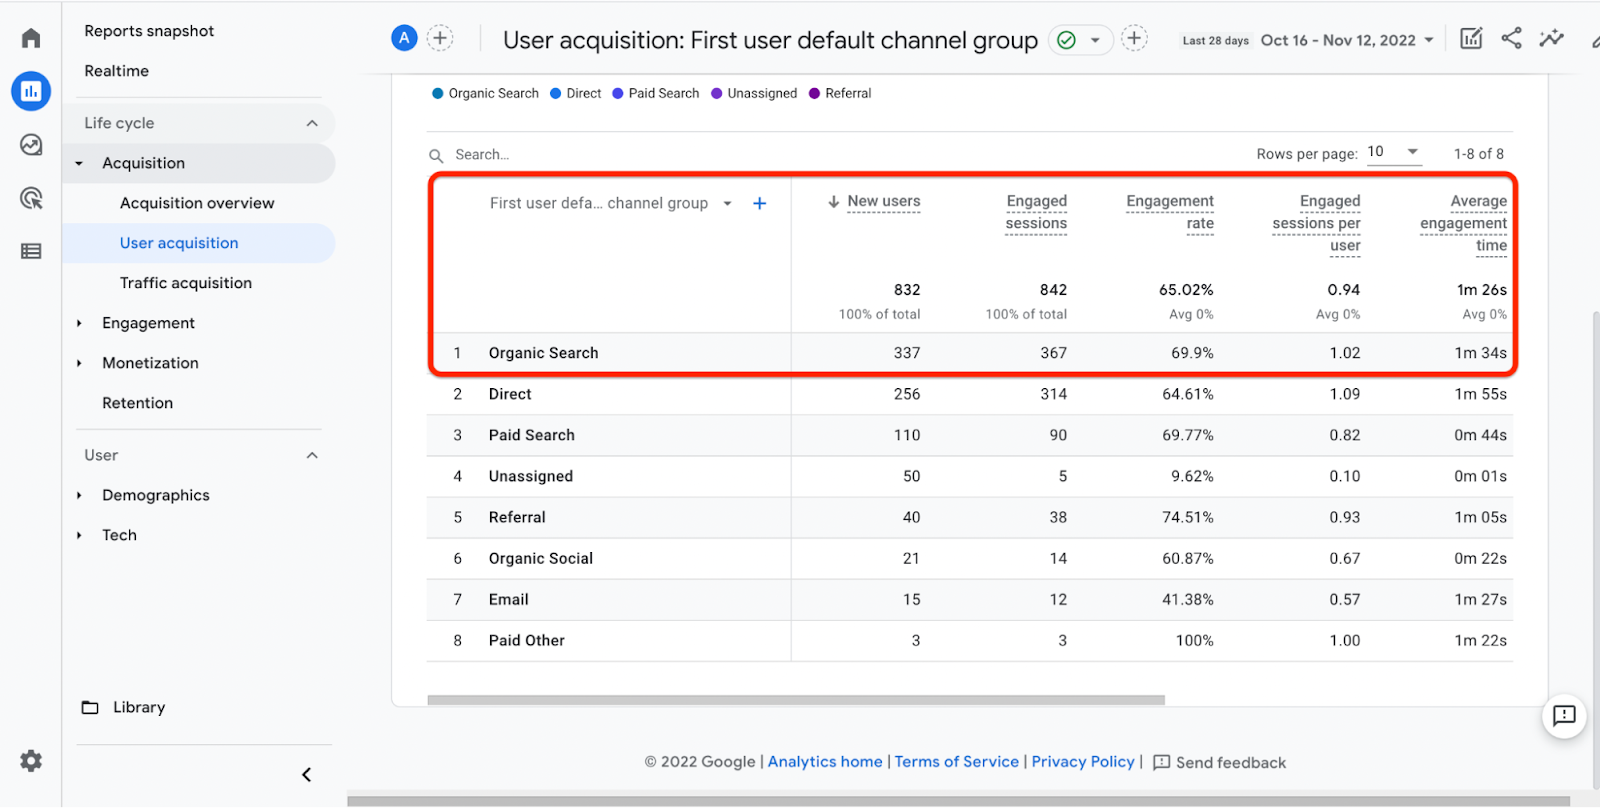Click the Privacy Policy link
1600x808 pixels.
point(1083,762)
